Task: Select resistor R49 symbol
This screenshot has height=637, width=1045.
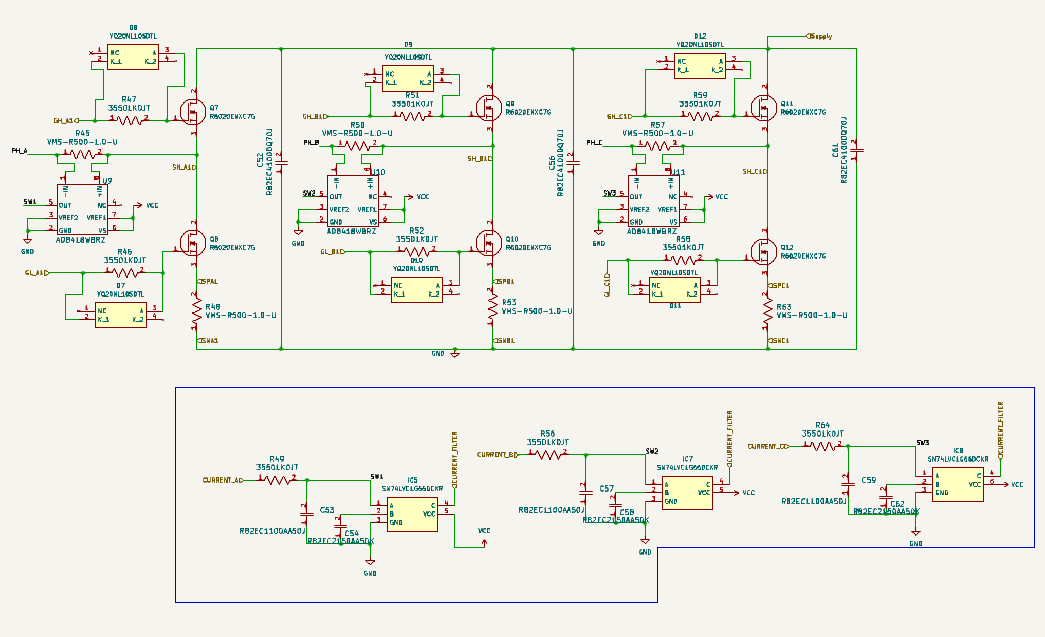Action: 277,480
